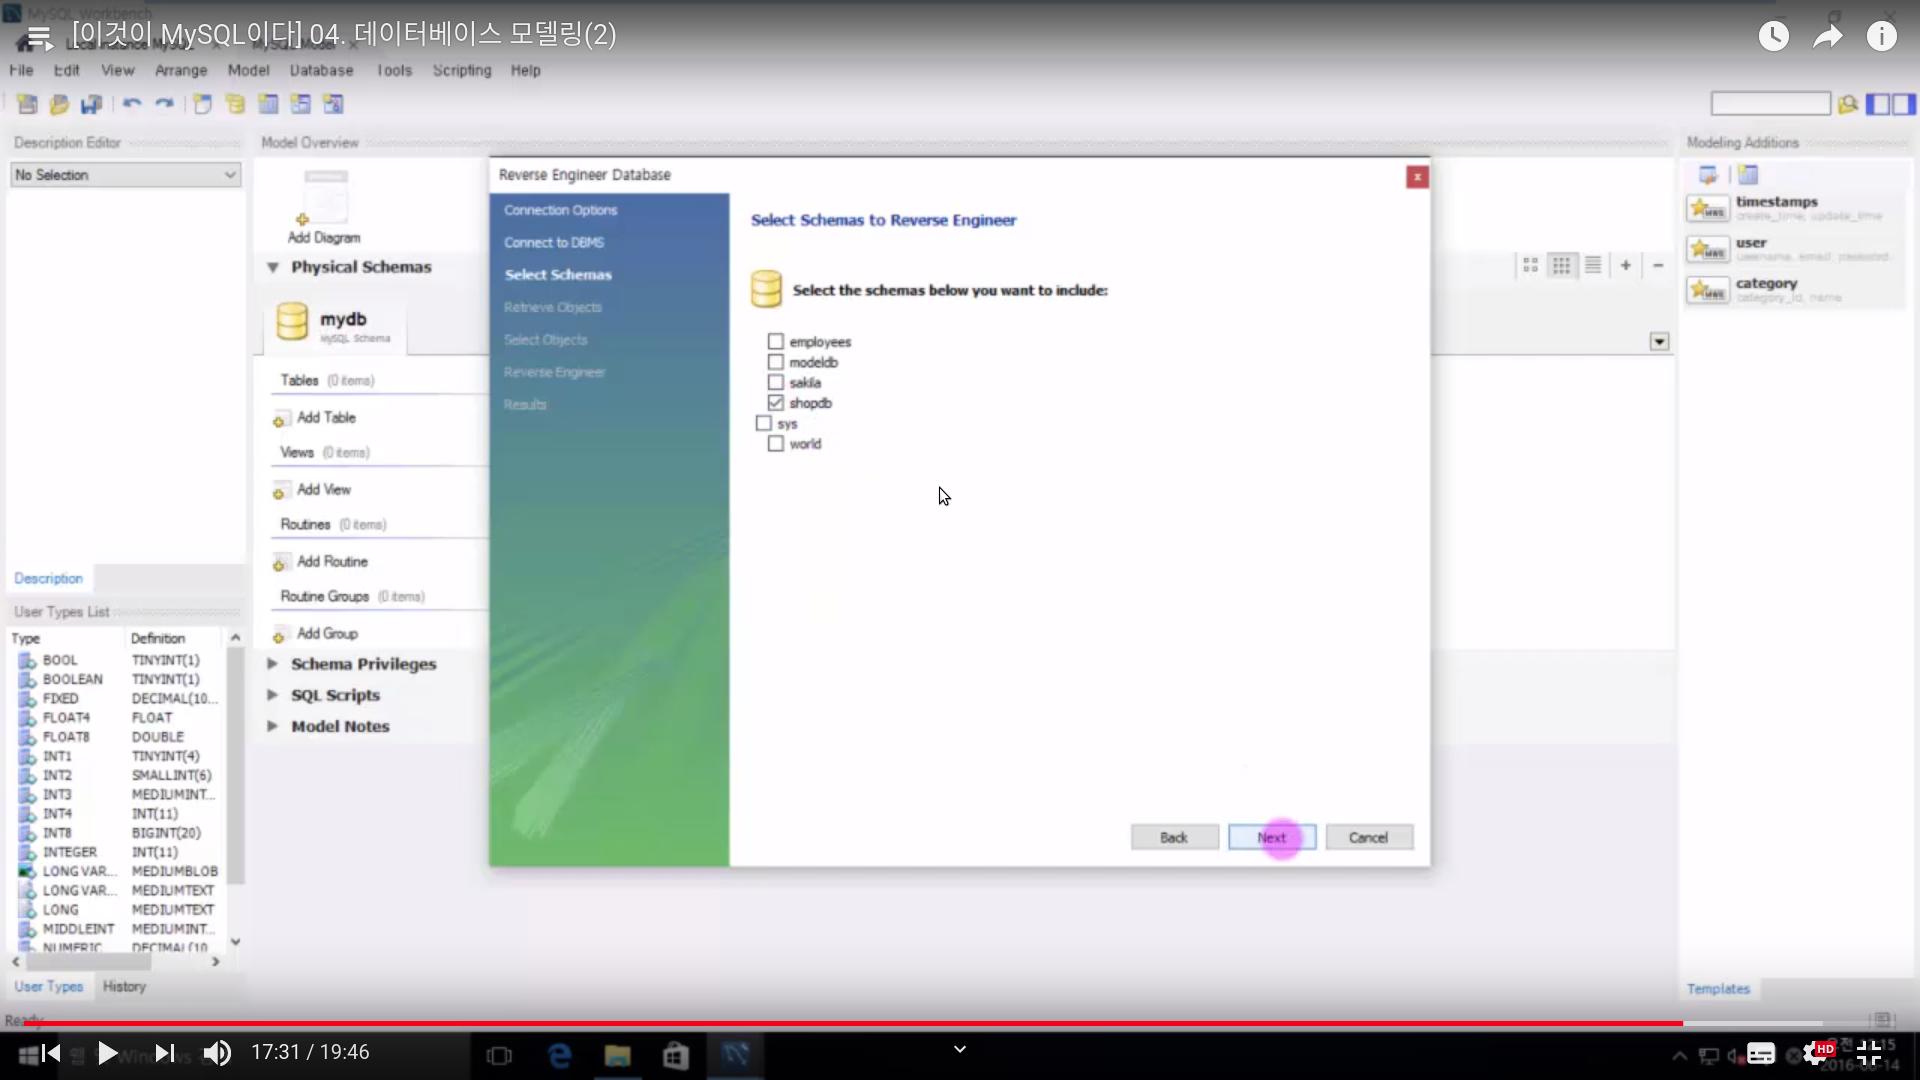The image size is (1920, 1080).
Task: Click the search icon beside toolbar search box
Action: pos(1848,104)
